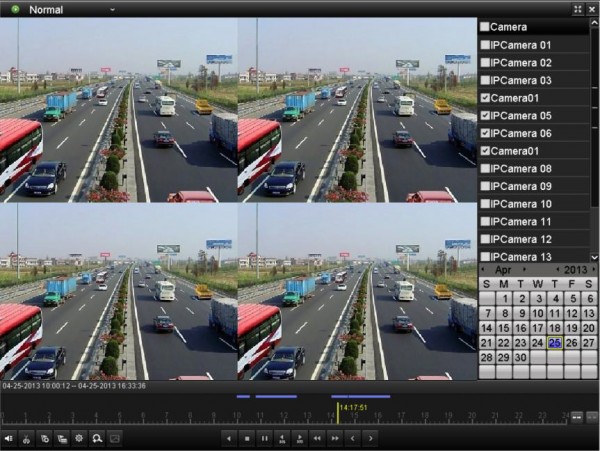
Task: Enable the IPCamera 02 checkbox
Action: pos(485,63)
